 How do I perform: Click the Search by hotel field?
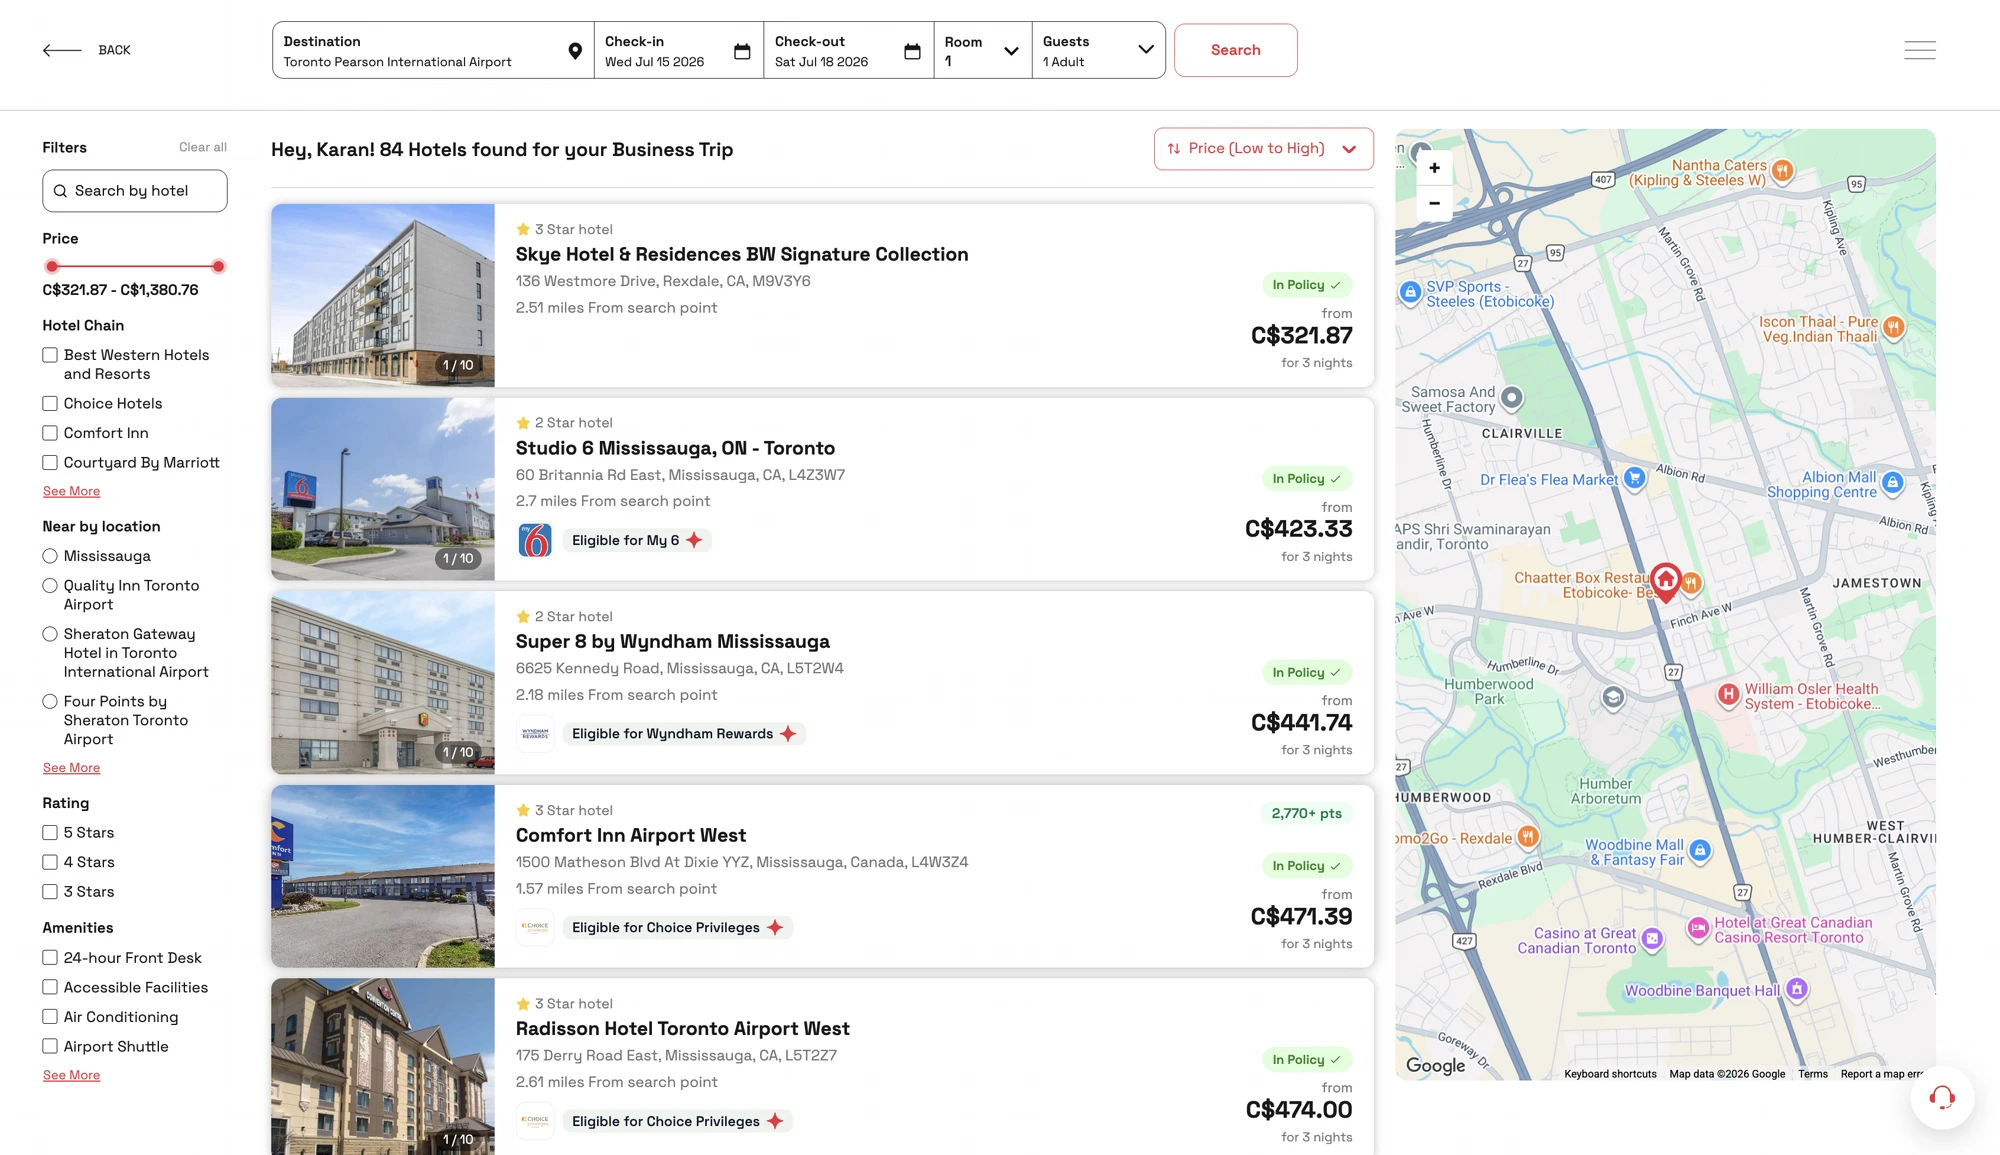[135, 191]
